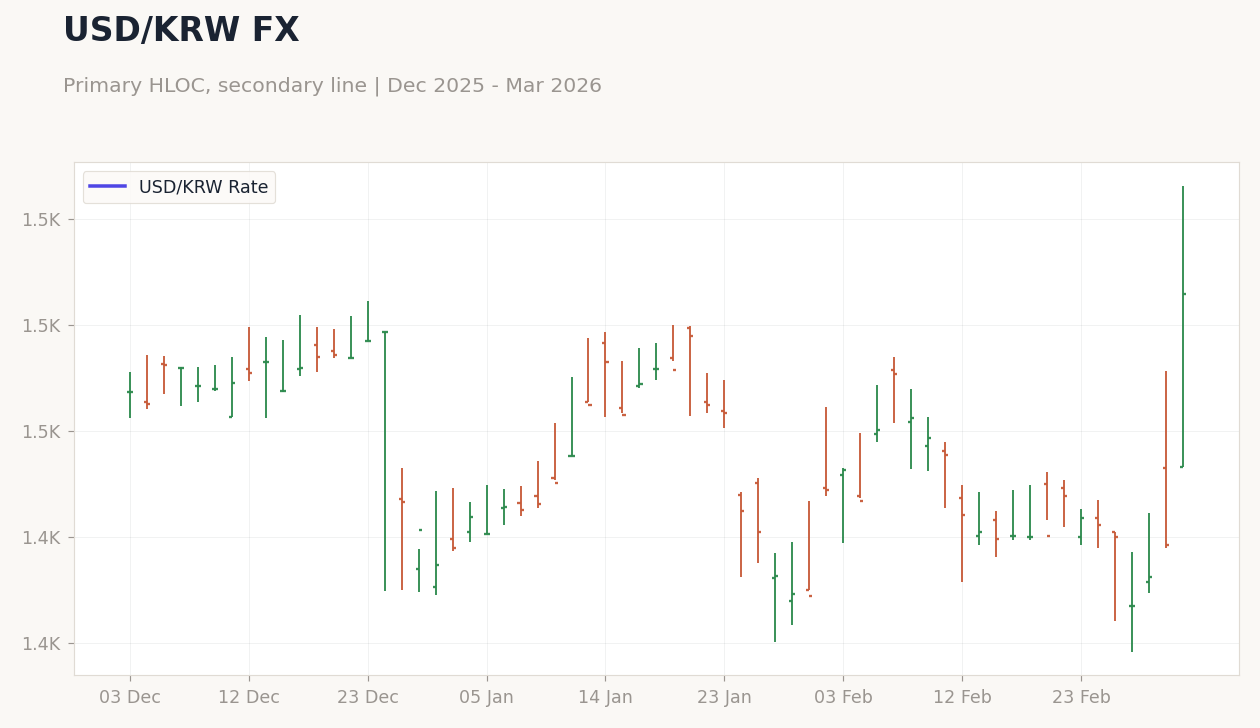
Task: Select the 05 Jan date label
Action: tap(487, 697)
